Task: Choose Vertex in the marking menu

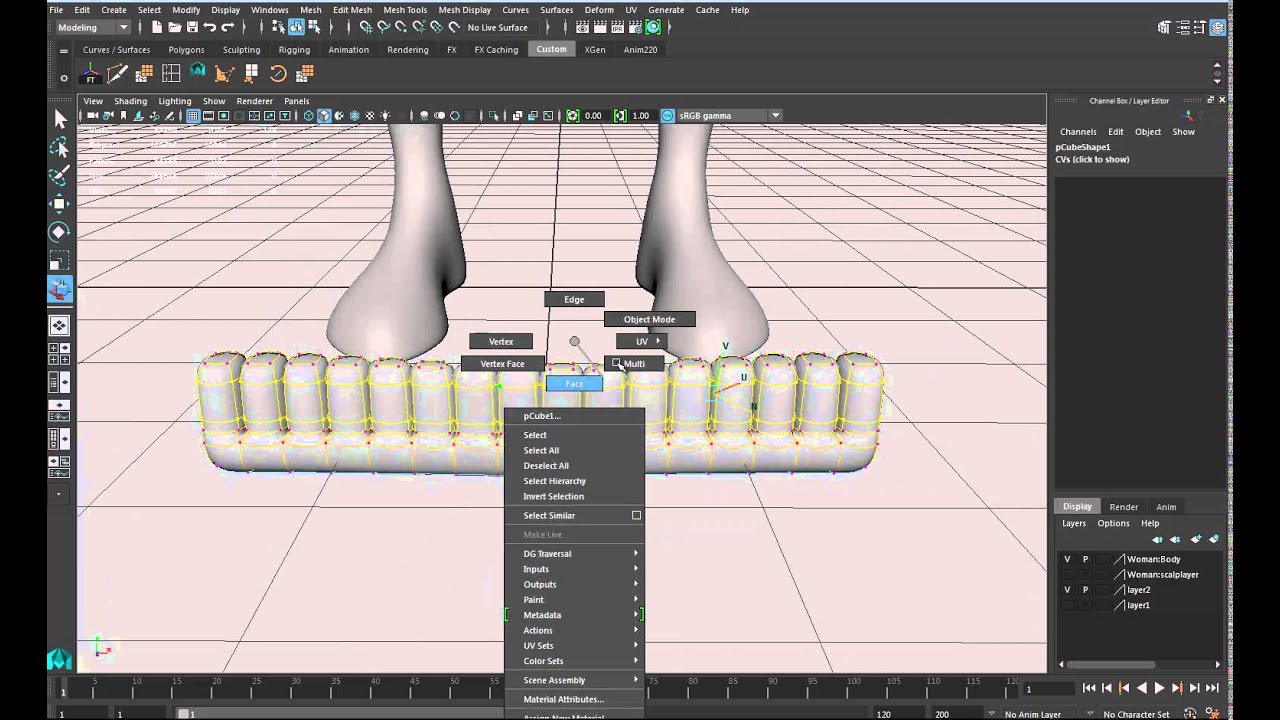Action: [x=501, y=342]
